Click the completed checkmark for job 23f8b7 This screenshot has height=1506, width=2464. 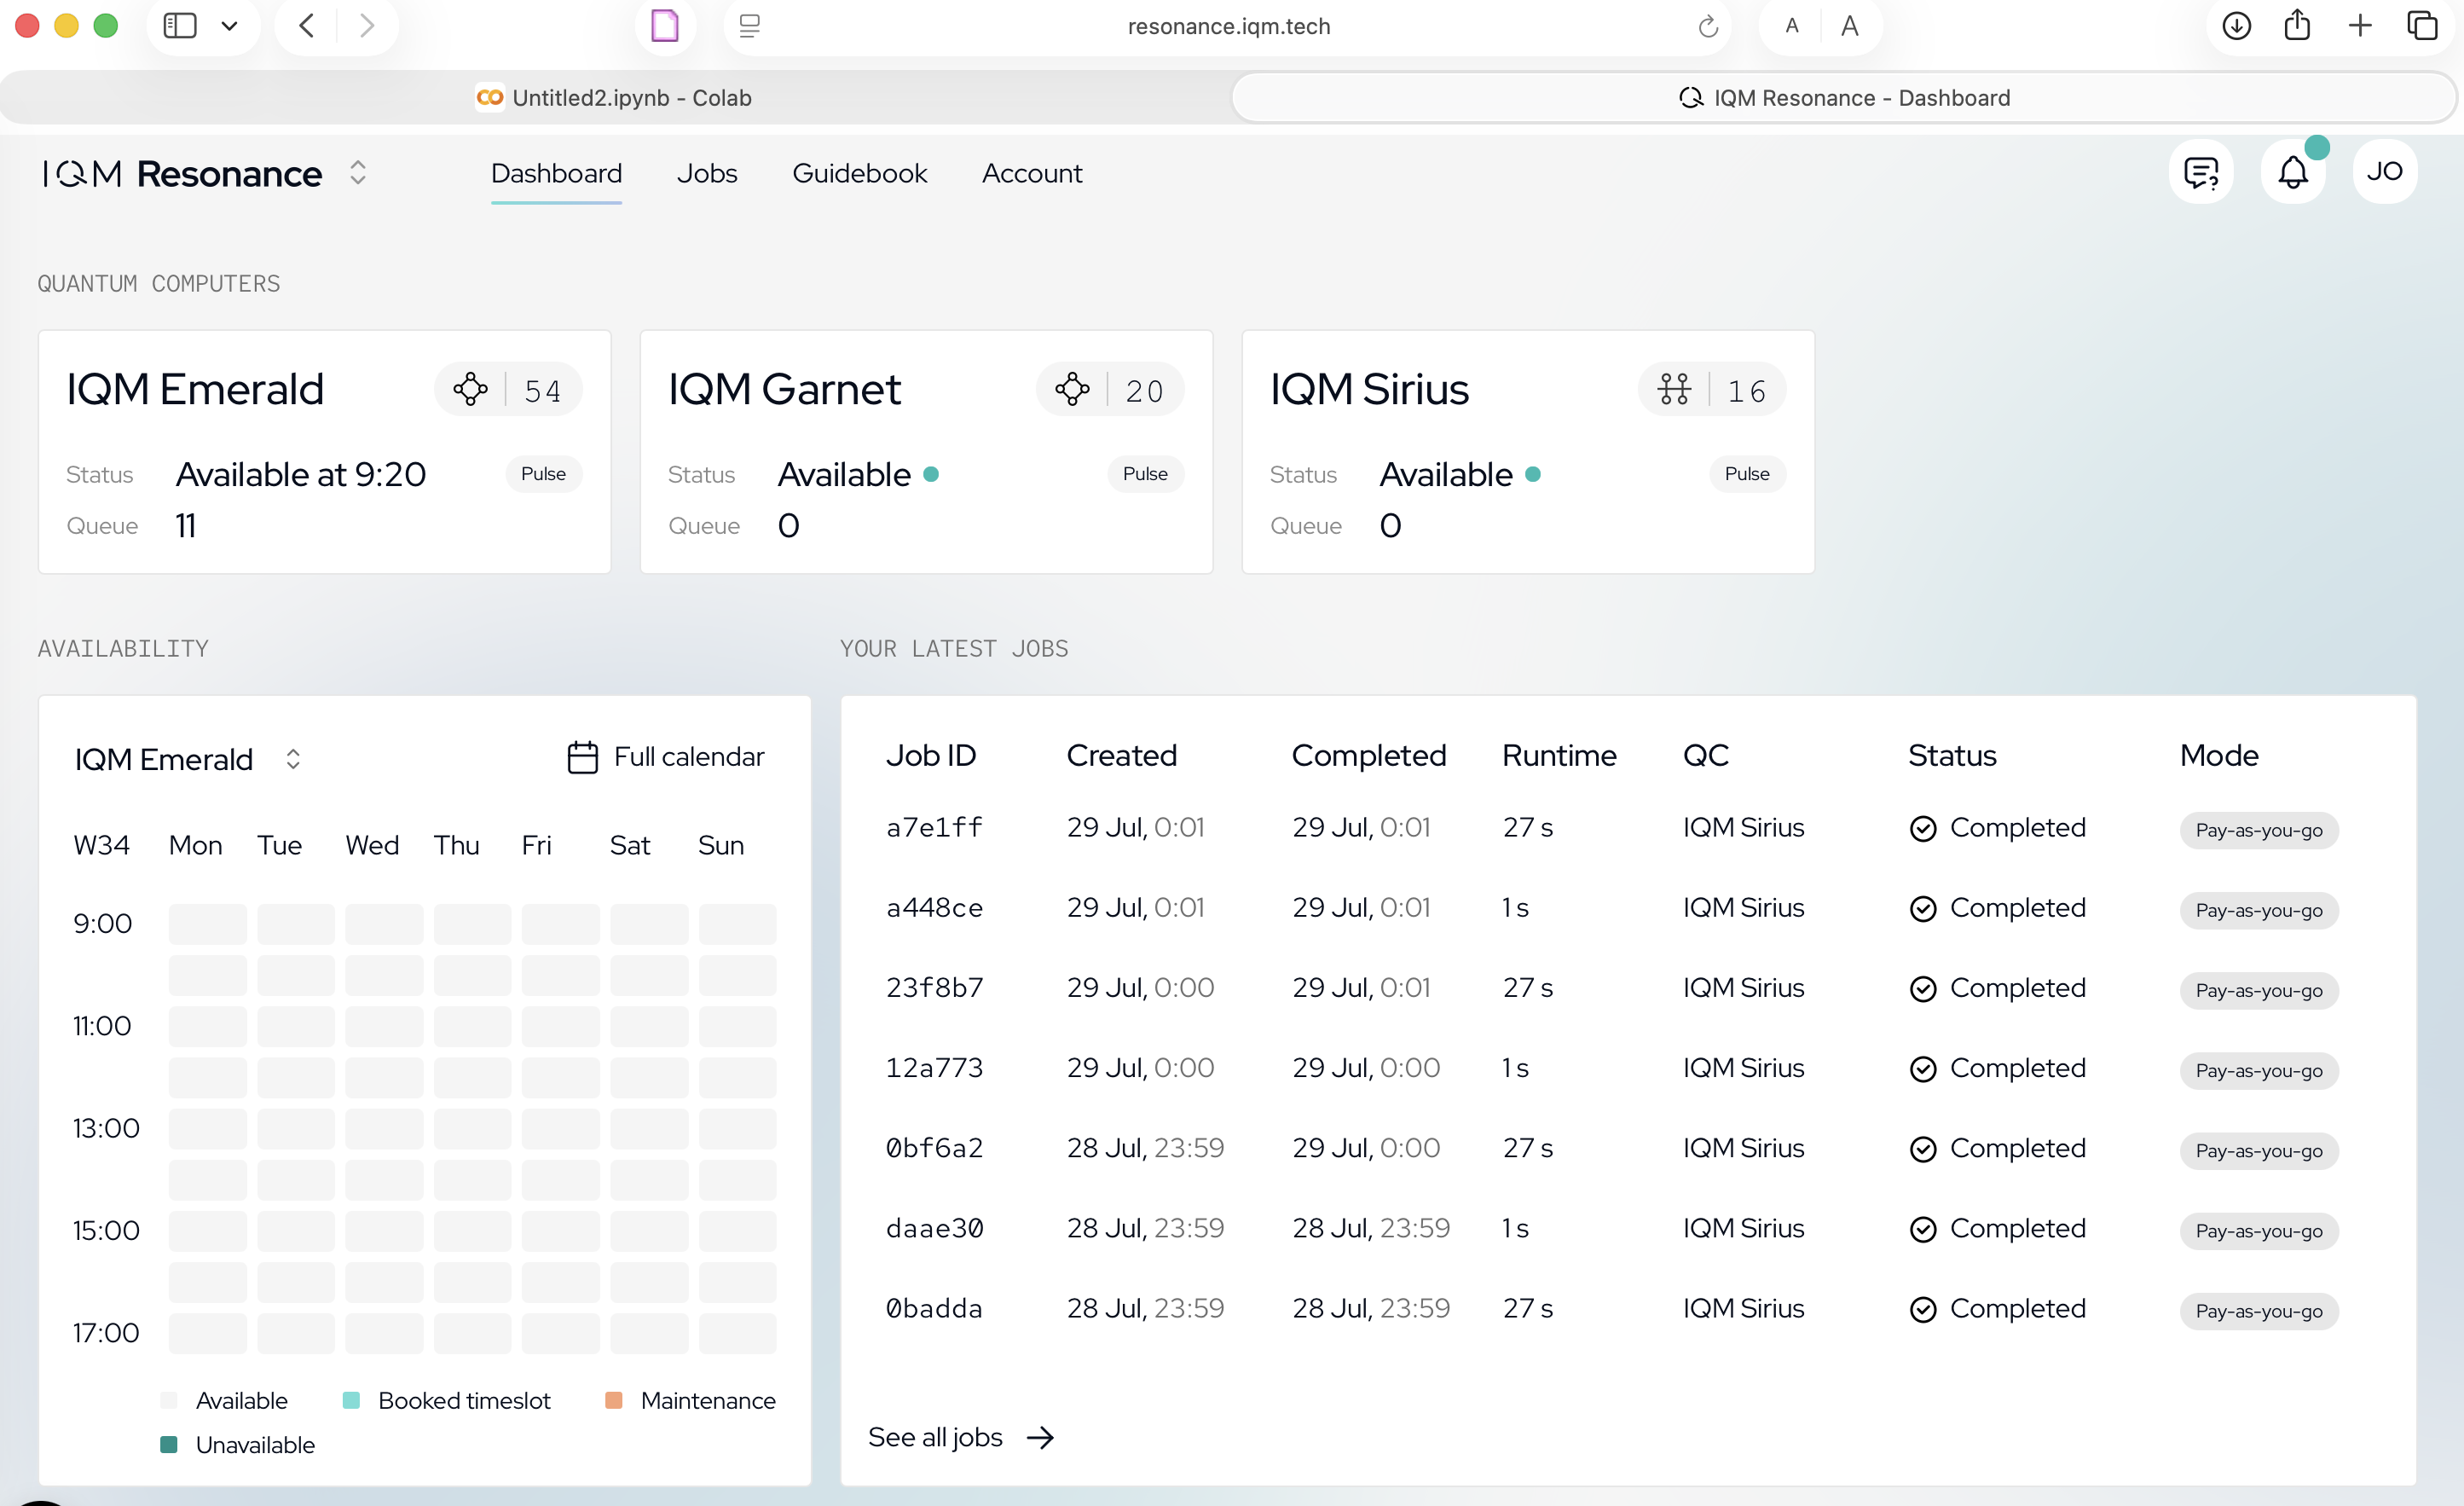[1923, 989]
